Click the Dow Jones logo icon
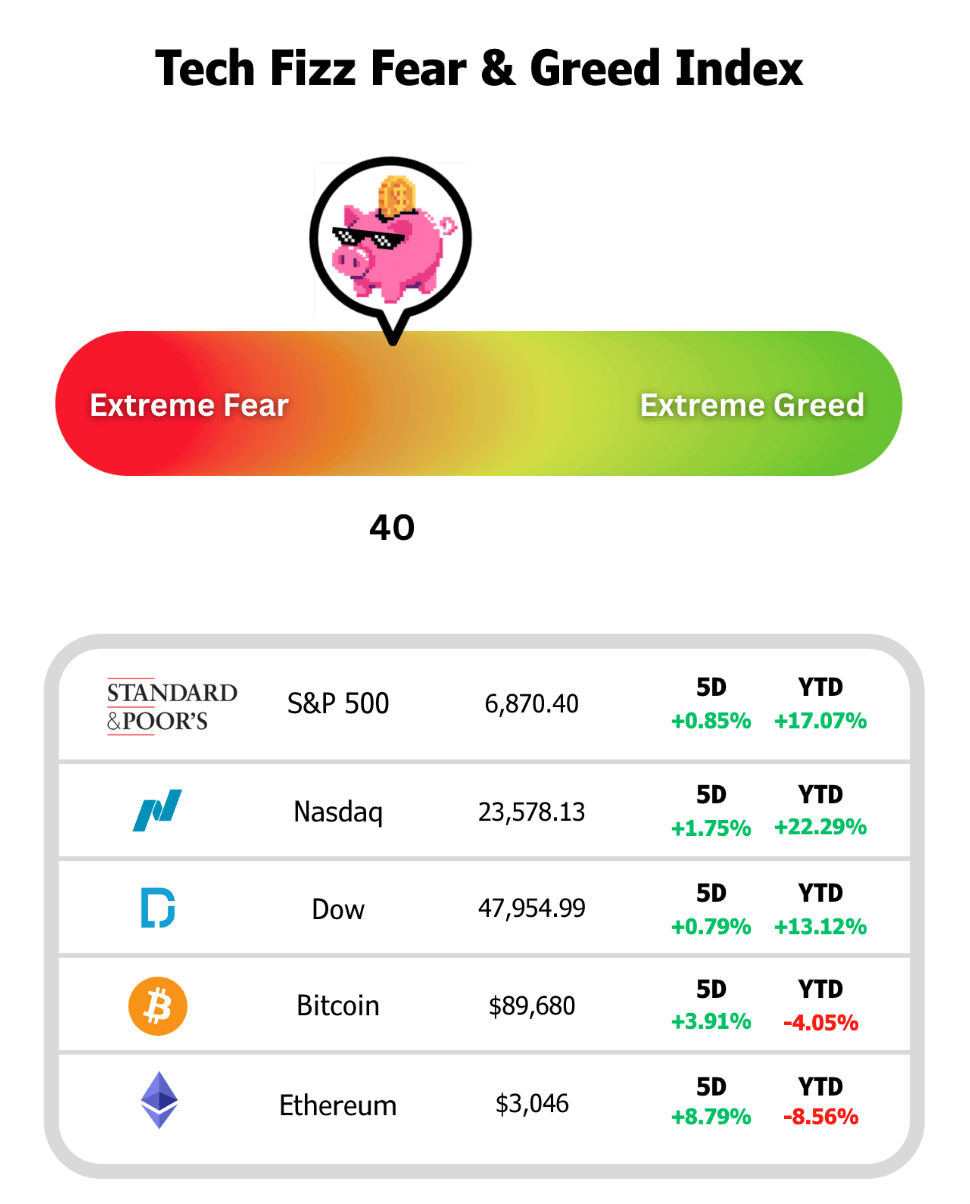Viewport: 970px width, 1204px height. click(158, 908)
